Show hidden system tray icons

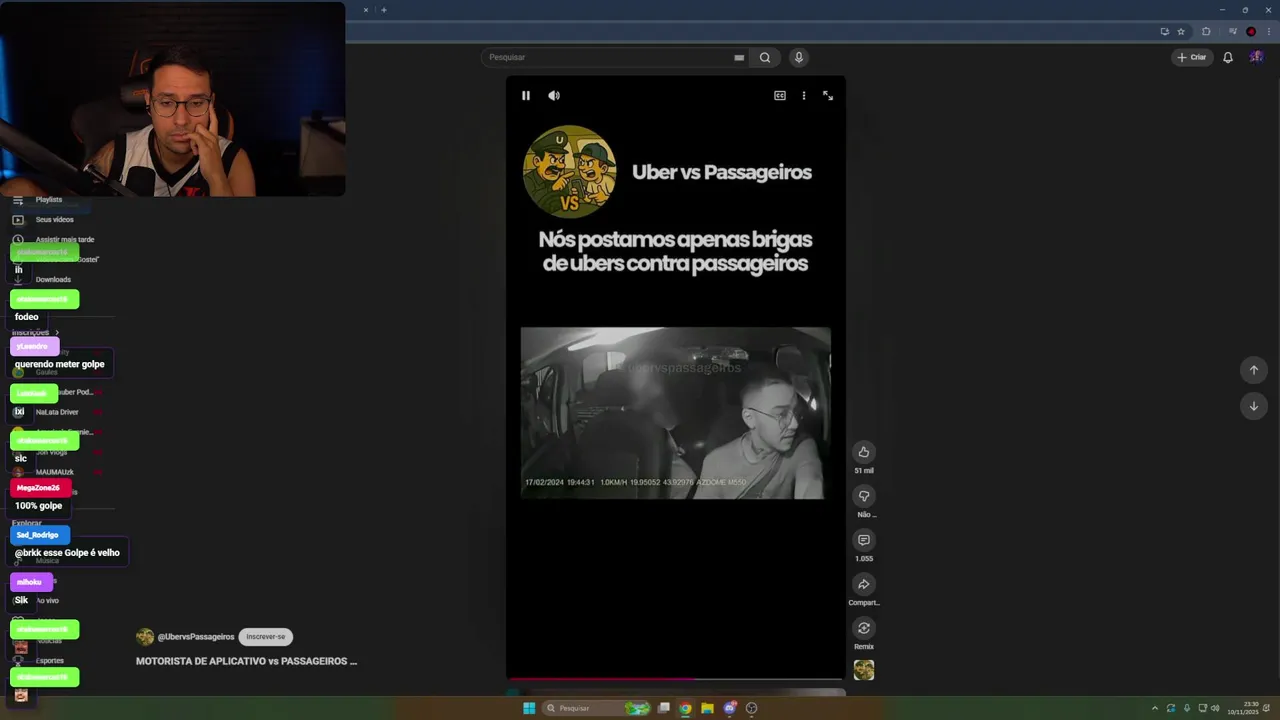[1155, 708]
